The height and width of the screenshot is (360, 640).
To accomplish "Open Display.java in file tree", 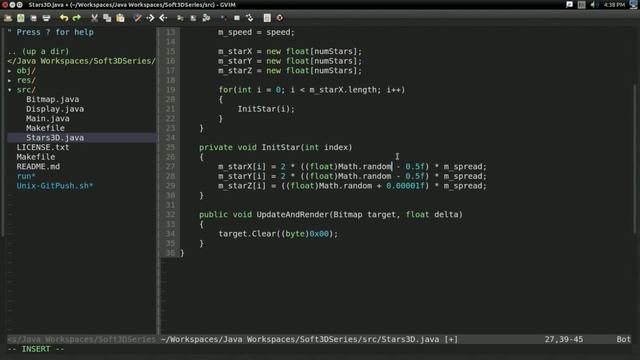I will tap(55, 109).
